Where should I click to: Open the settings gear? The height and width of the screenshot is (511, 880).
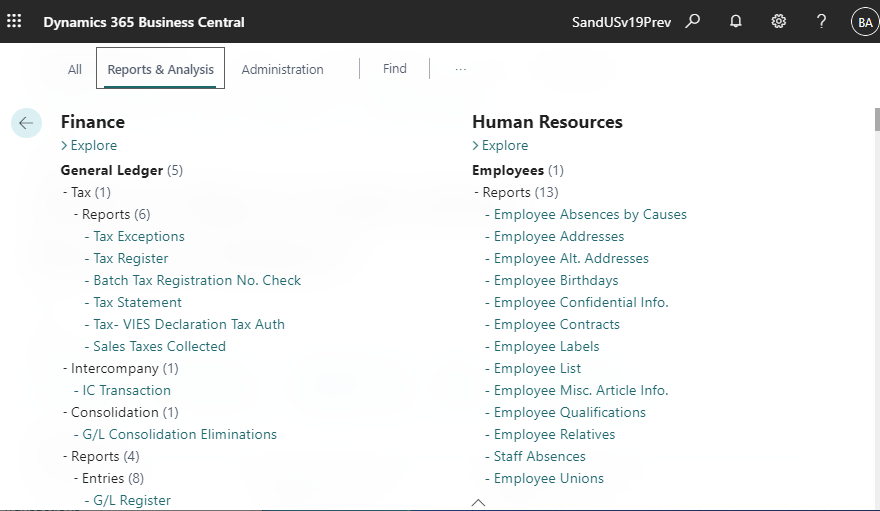click(x=778, y=21)
